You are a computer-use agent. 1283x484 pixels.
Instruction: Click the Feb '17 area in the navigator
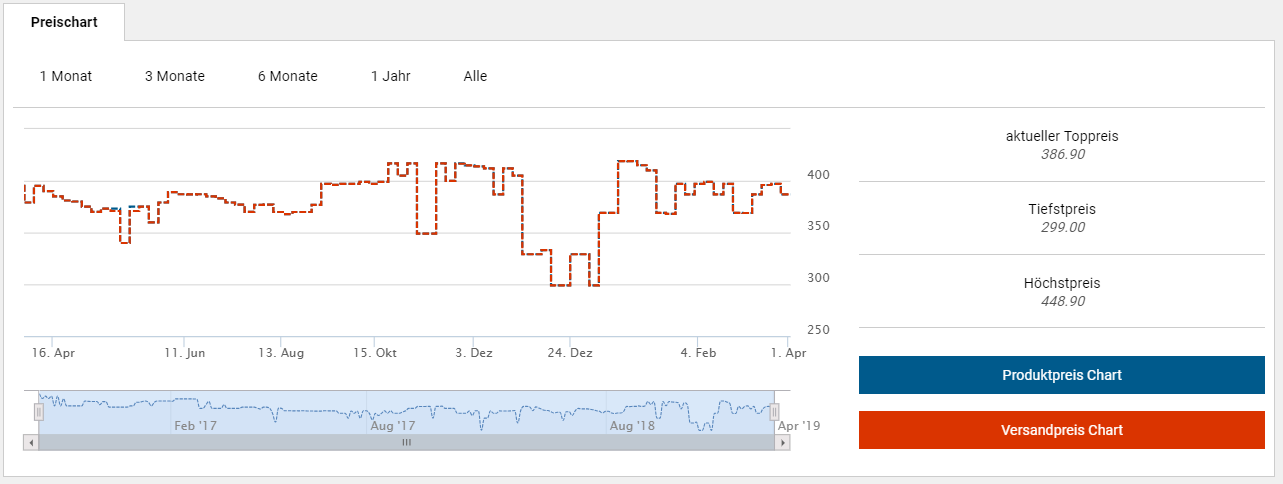195,425
